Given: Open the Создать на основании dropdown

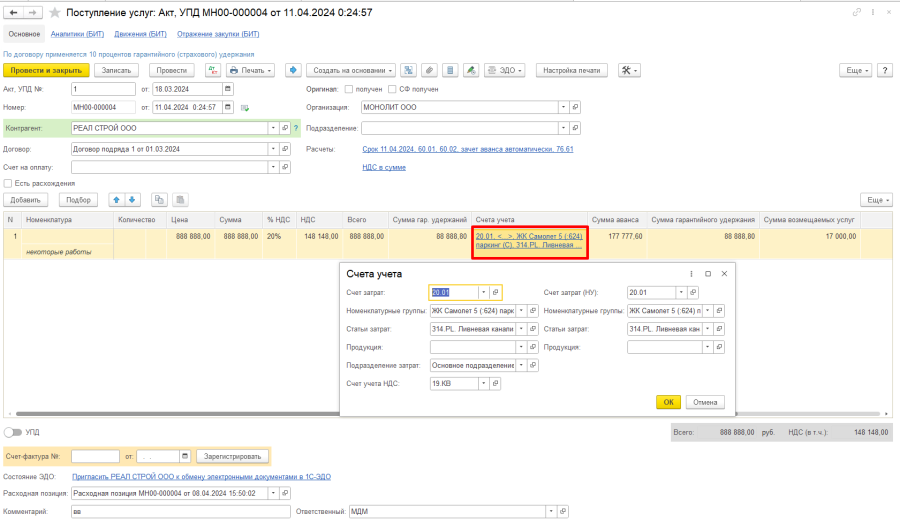Looking at the screenshot, I should click(x=352, y=70).
